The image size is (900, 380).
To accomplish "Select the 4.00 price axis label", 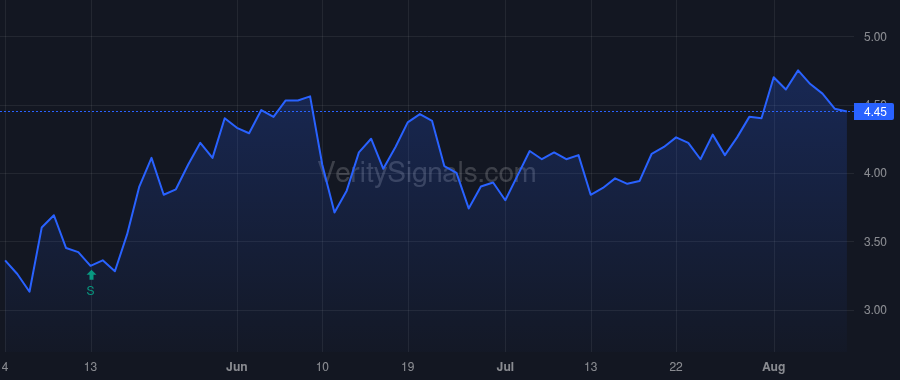I will [x=875, y=173].
